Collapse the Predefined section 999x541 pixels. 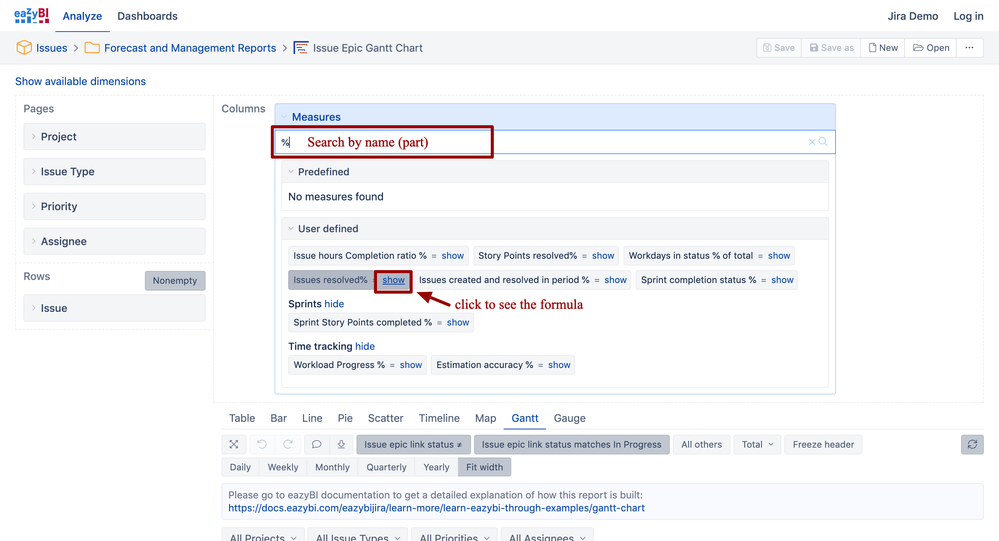[291, 171]
